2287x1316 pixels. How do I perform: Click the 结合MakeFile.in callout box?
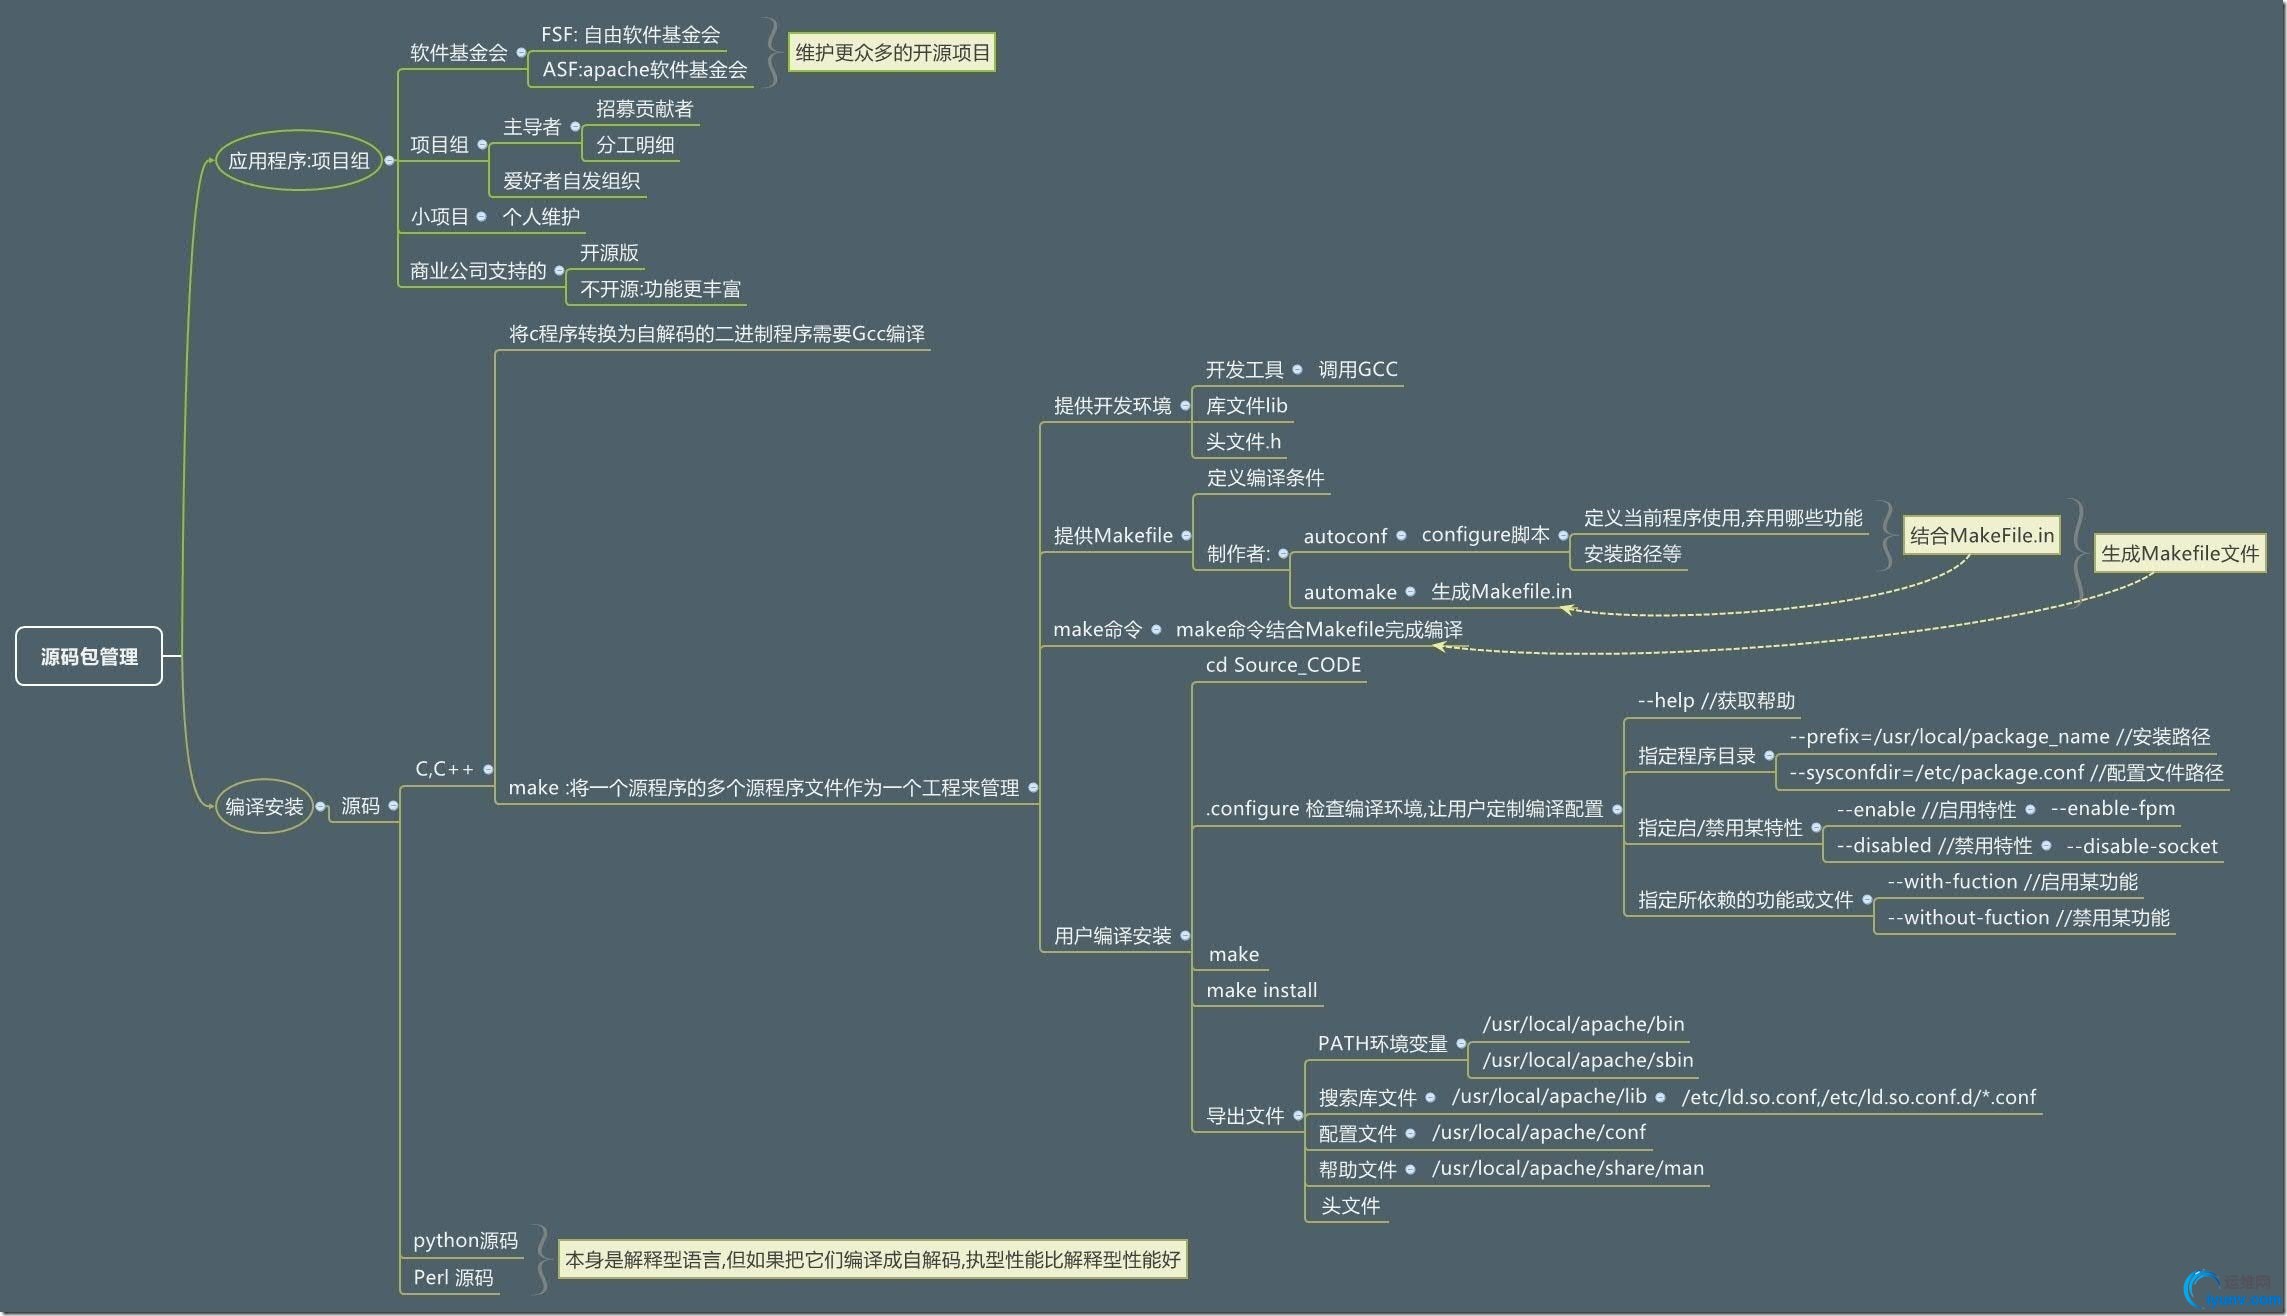pos(1981,535)
